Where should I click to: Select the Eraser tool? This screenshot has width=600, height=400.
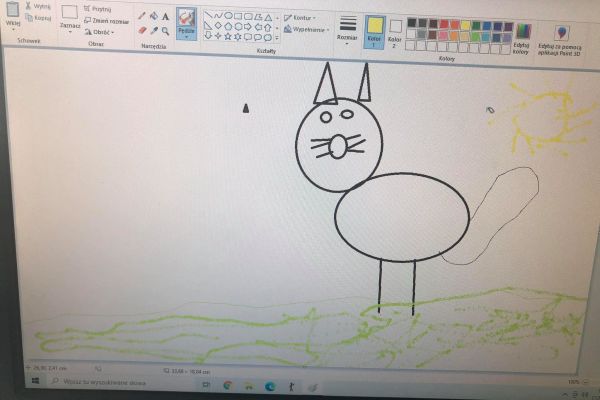tap(142, 31)
